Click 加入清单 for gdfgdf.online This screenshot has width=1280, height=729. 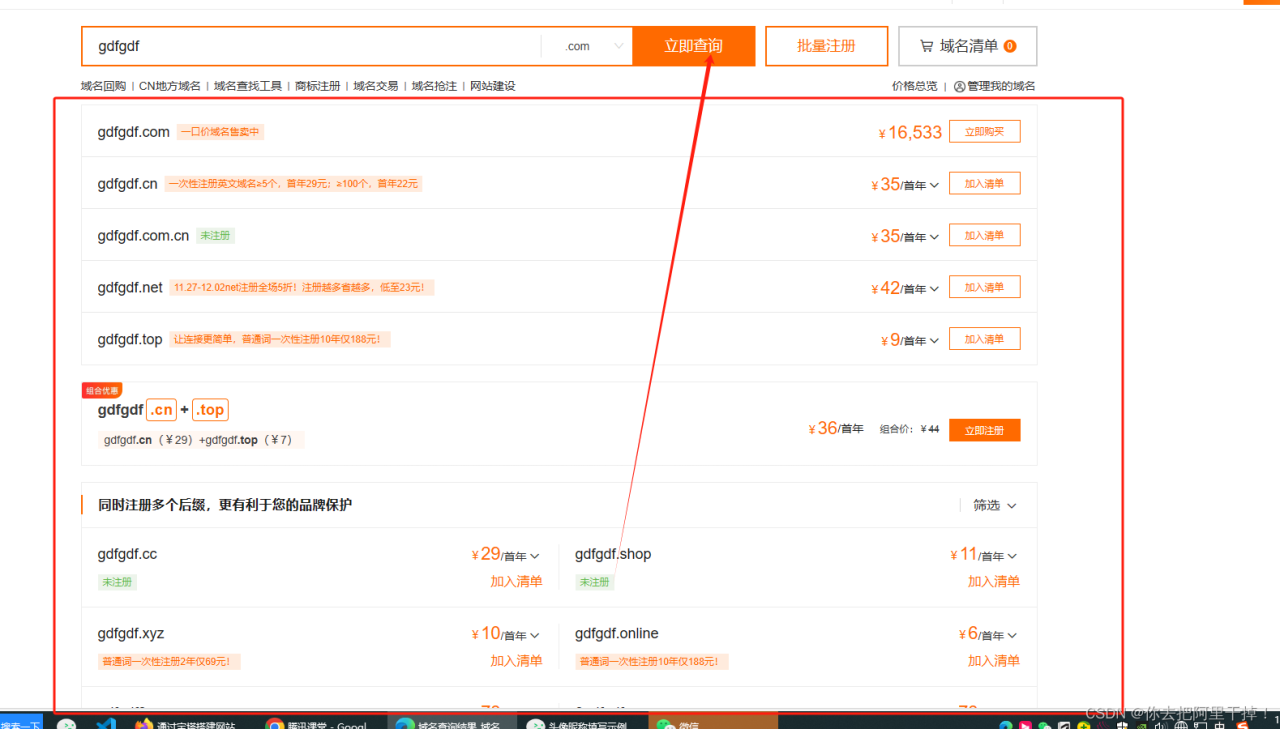[x=994, y=661]
